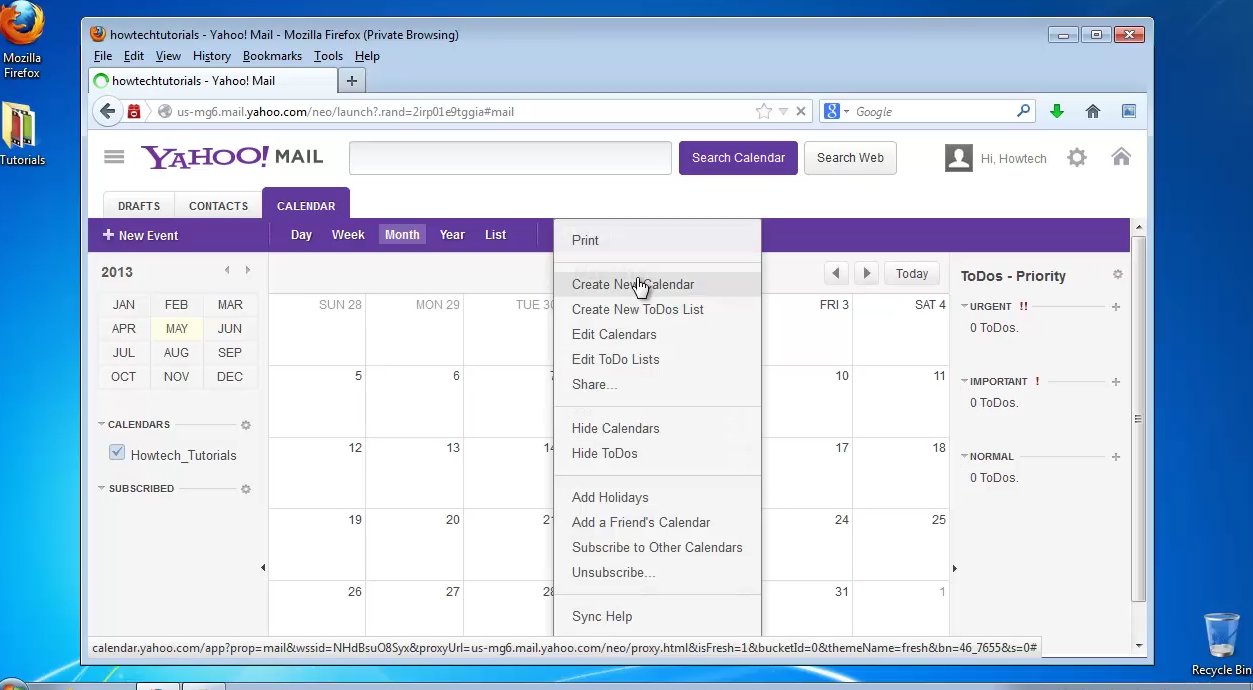
Task: Click the Howtech profile avatar icon
Action: click(959, 158)
